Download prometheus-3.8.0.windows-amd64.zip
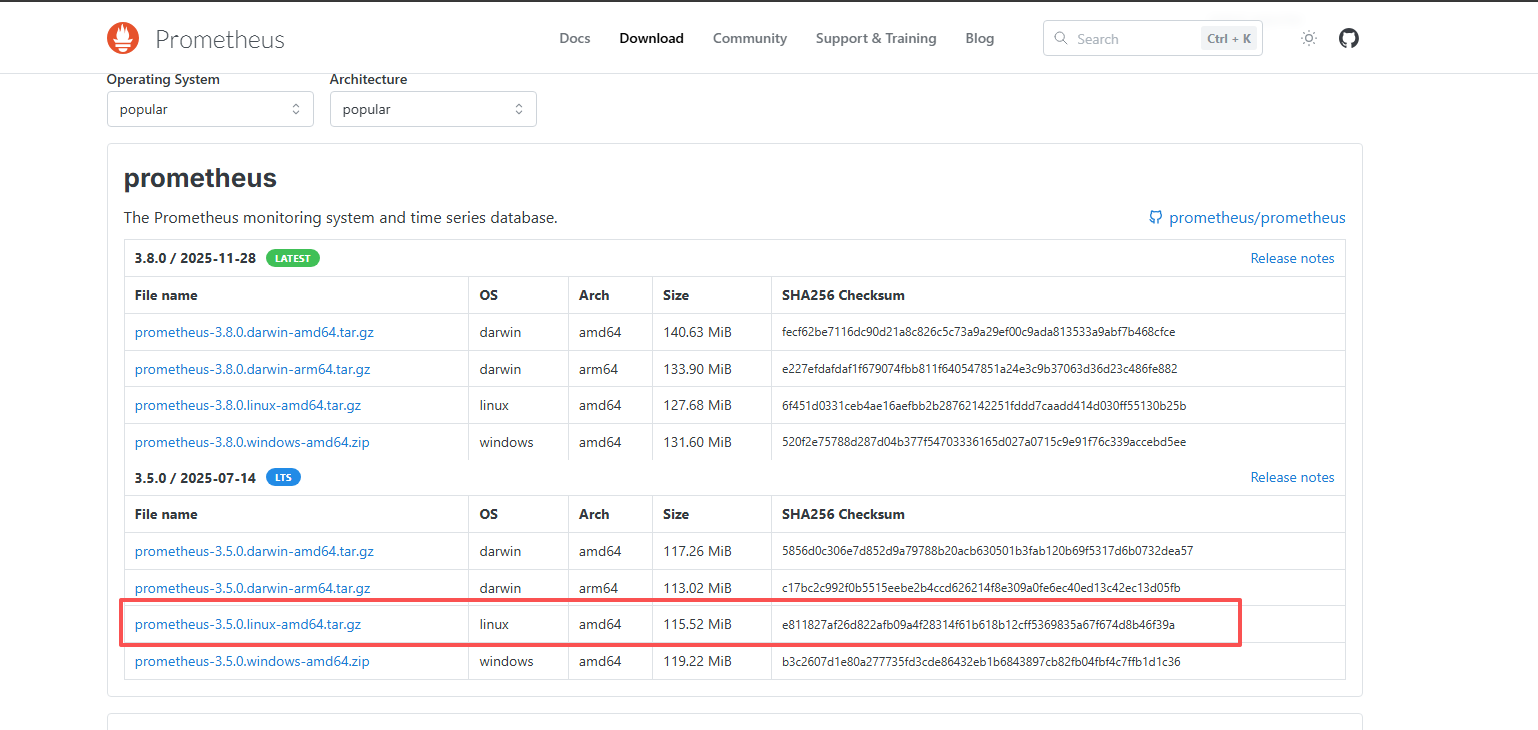Screen dimensions: 1538x730 pyautogui.click(x=252, y=442)
